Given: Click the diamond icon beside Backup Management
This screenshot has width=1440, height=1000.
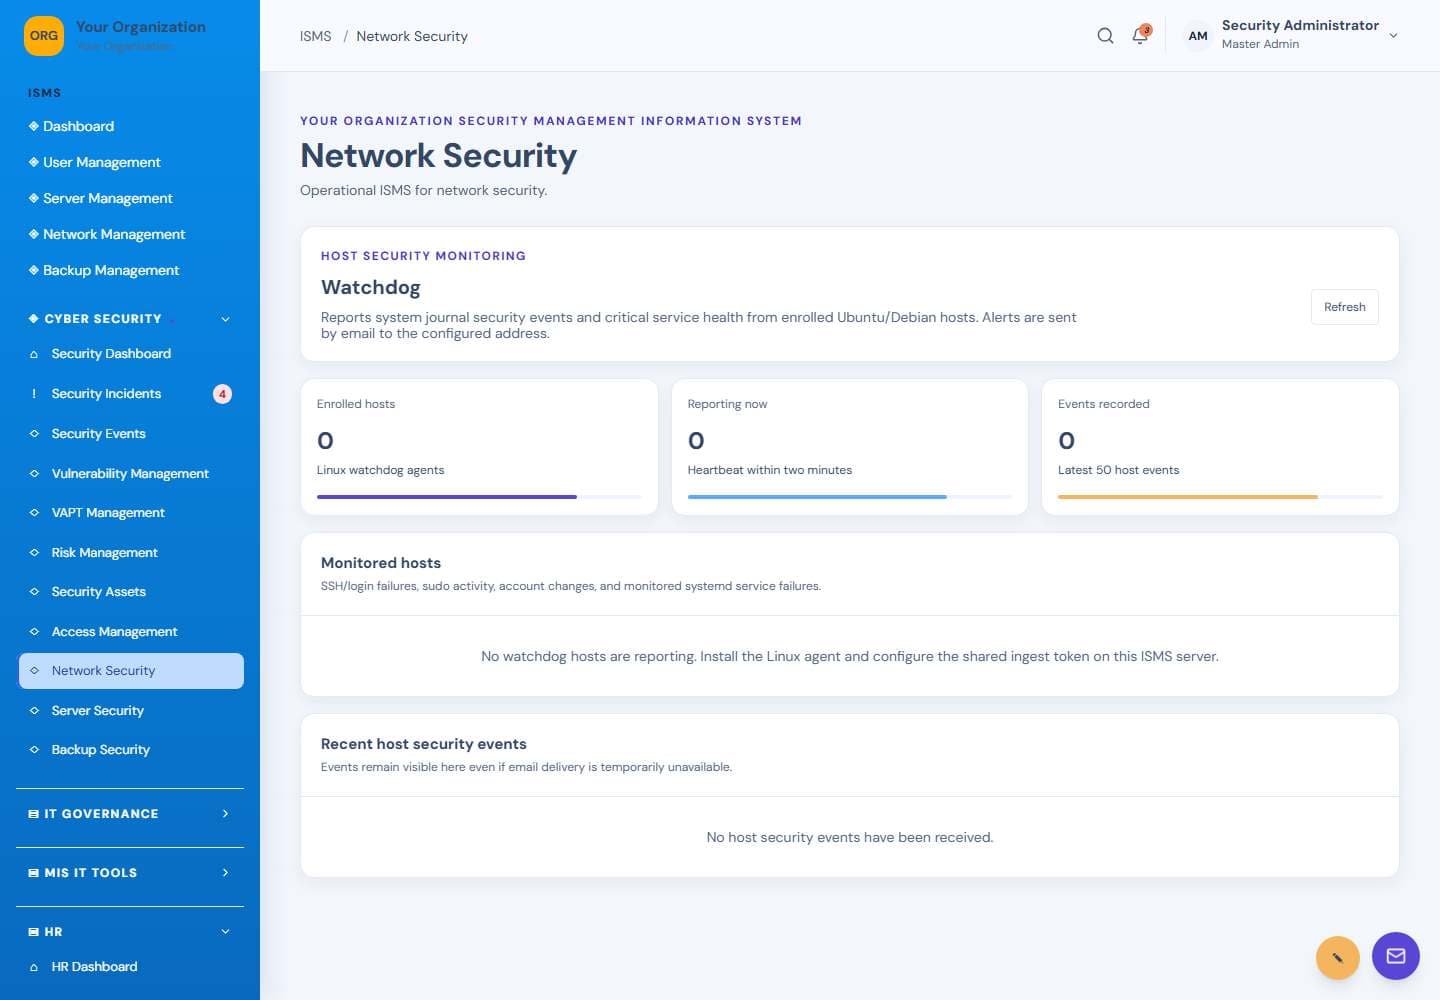Looking at the screenshot, I should coord(34,270).
